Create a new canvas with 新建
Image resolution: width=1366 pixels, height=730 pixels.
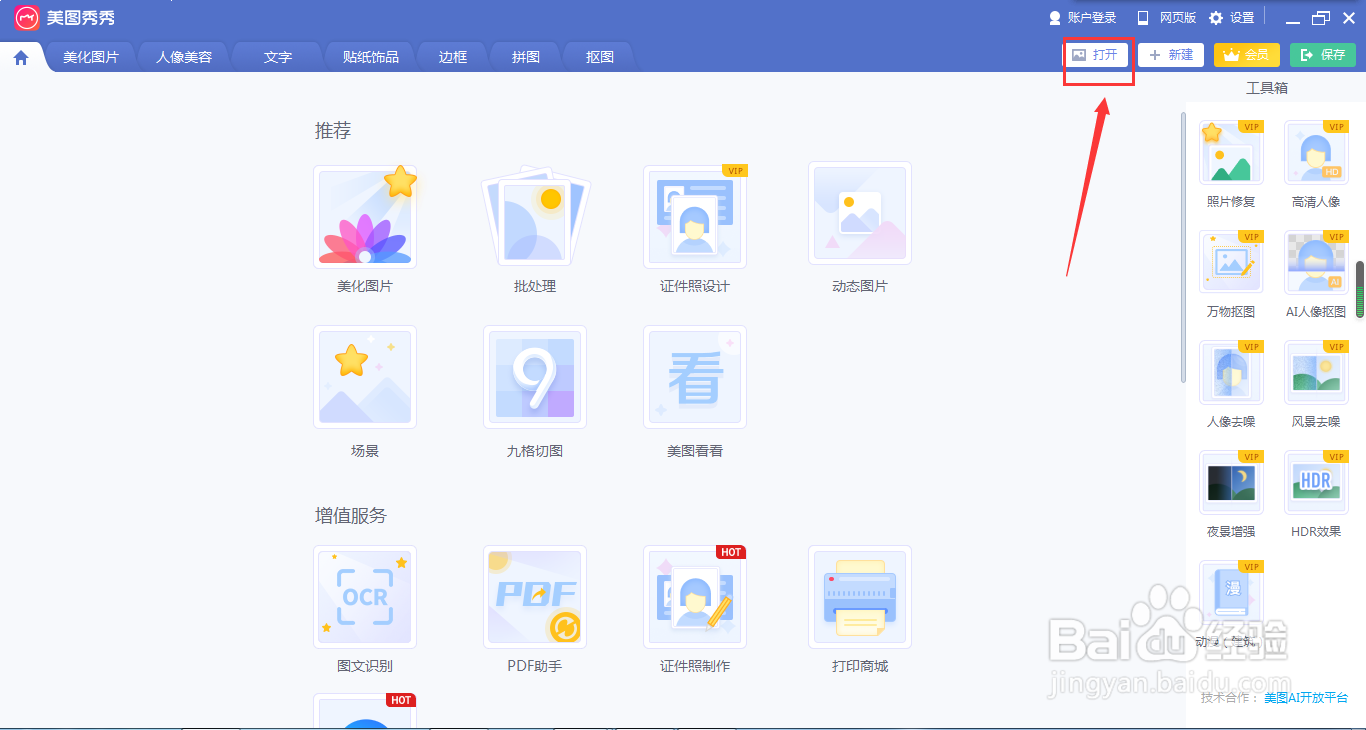point(1171,55)
